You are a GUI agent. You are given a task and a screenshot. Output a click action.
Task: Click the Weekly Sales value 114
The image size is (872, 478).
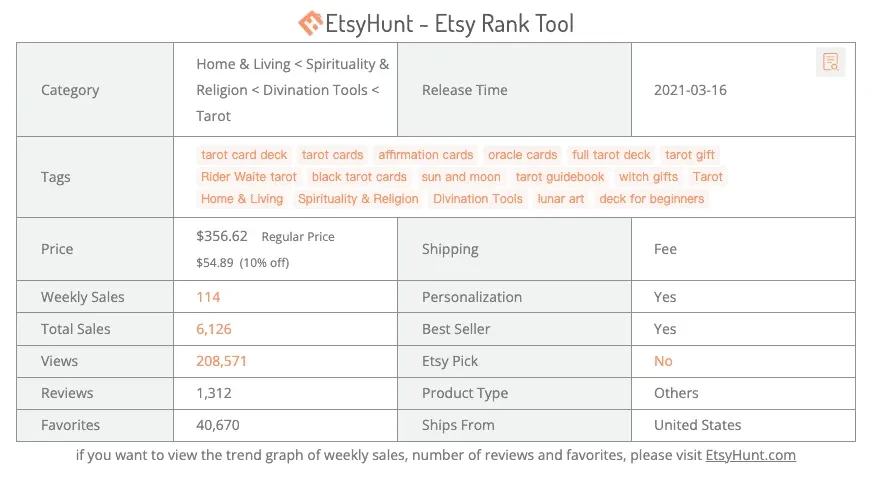(x=208, y=297)
